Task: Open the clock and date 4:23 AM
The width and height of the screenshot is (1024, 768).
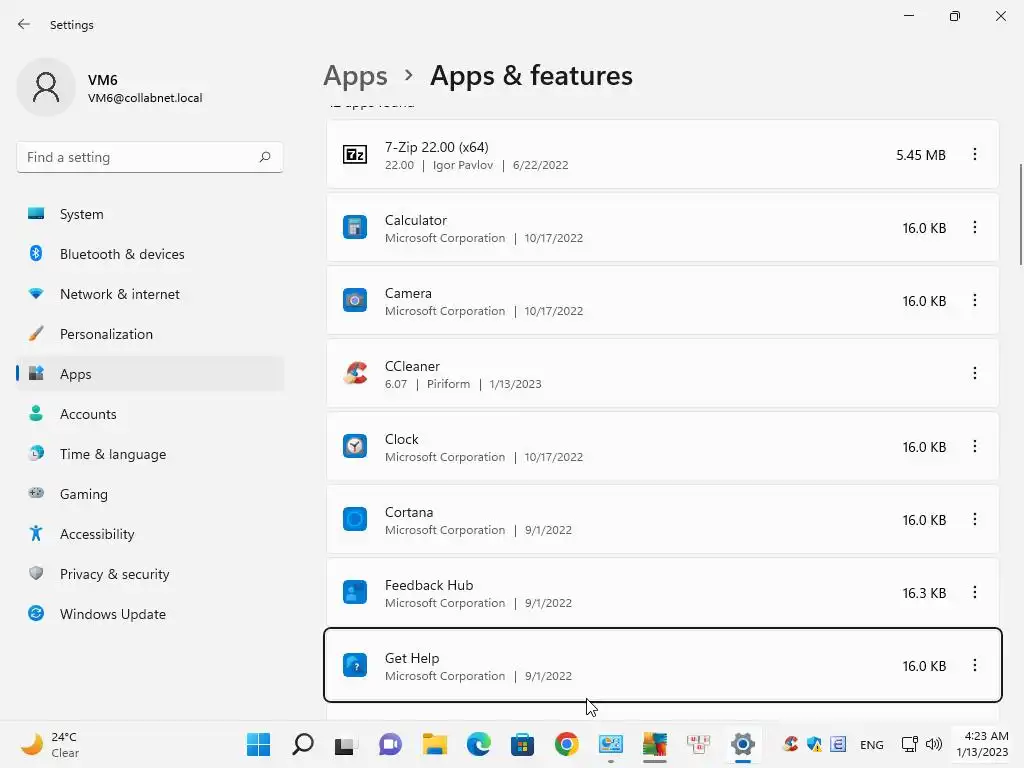Action: click(x=982, y=744)
